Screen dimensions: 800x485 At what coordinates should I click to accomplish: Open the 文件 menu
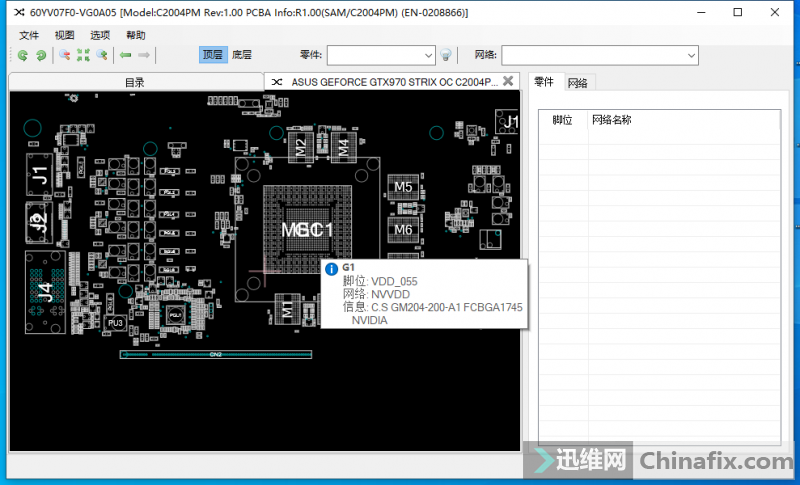(29, 35)
